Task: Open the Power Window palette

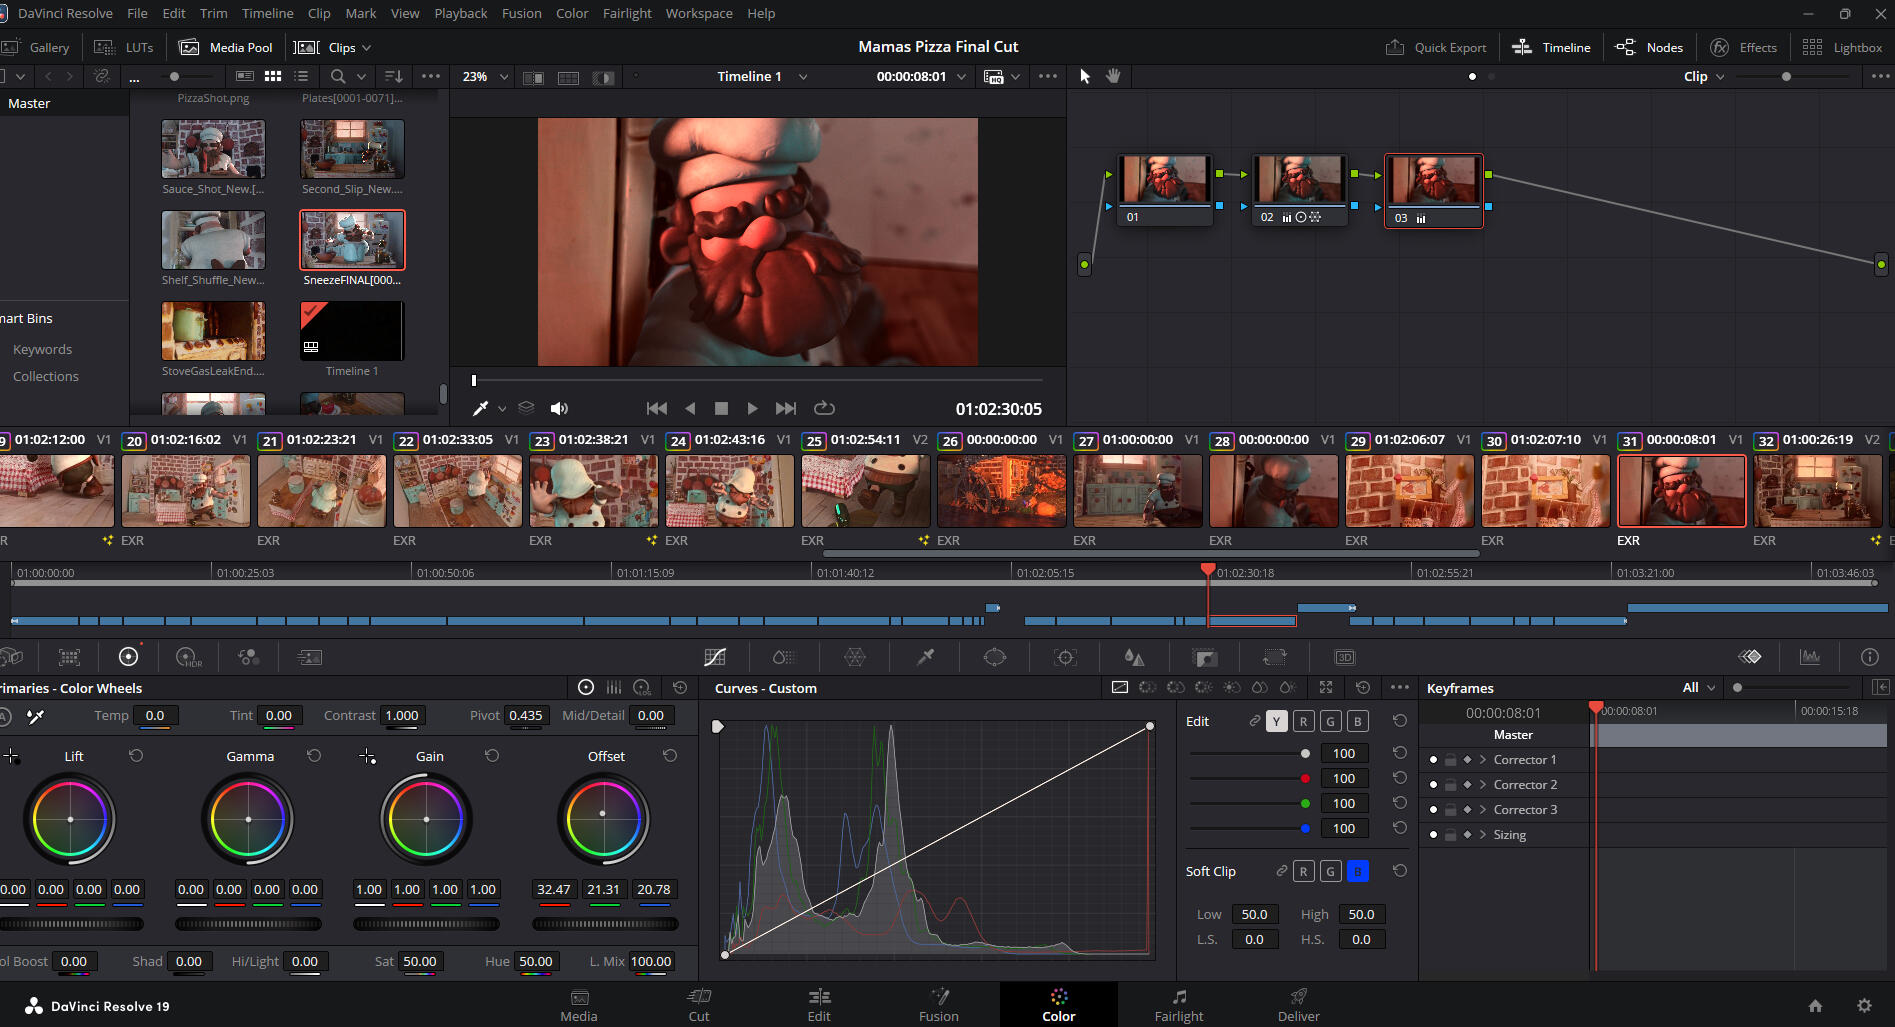Action: pos(995,657)
